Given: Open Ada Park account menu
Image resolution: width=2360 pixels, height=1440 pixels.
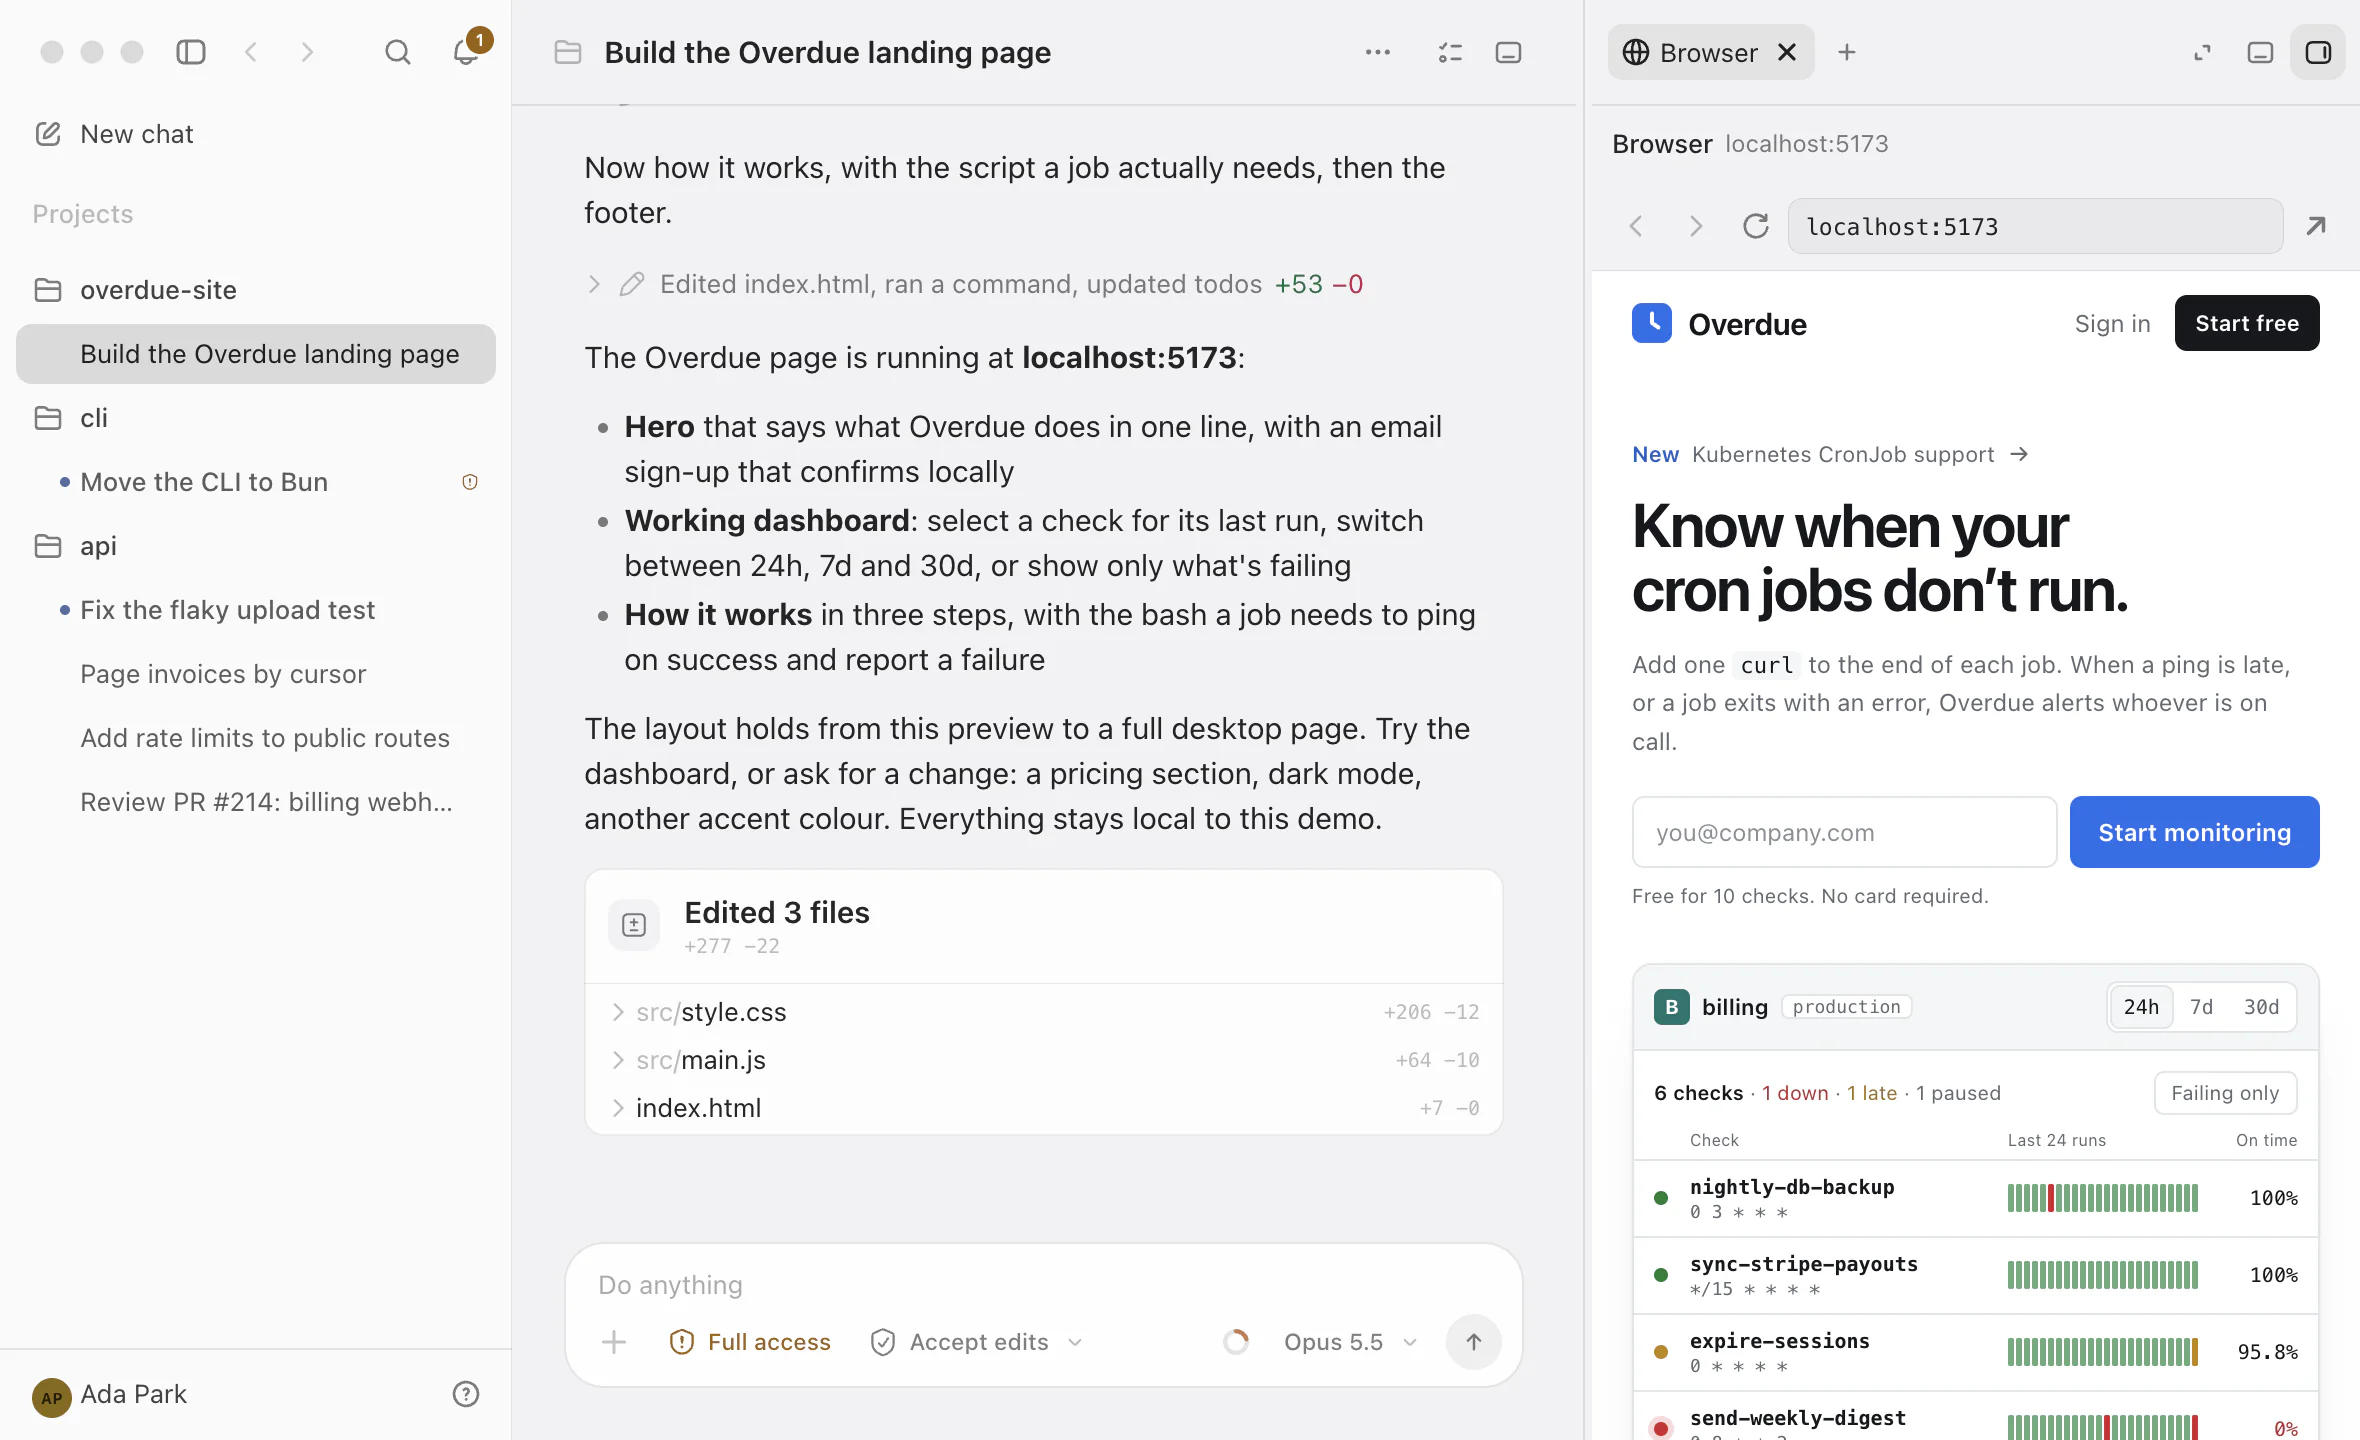Looking at the screenshot, I should (x=110, y=1395).
